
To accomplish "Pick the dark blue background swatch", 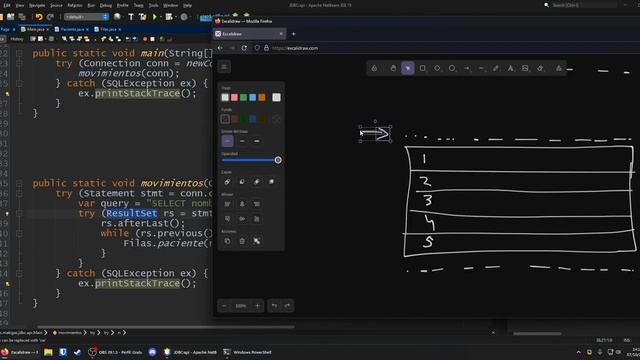I will click(x=253, y=119).
